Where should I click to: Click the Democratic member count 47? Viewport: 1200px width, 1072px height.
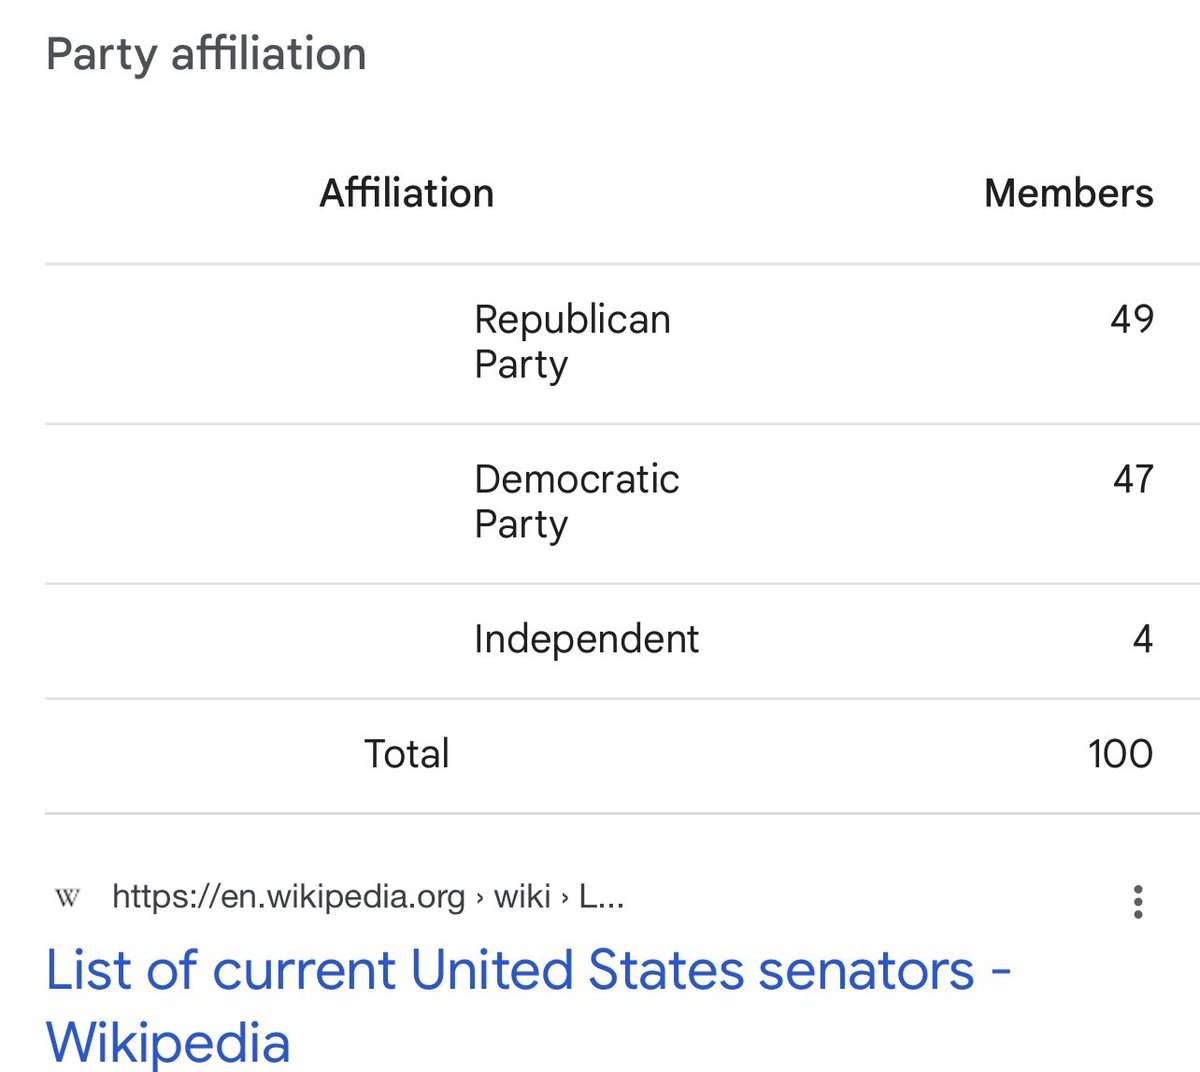click(x=1132, y=479)
